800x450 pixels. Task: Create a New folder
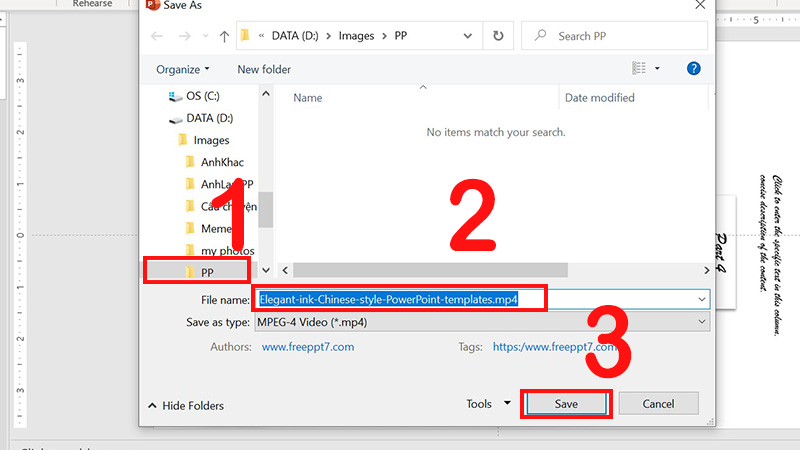click(x=264, y=69)
